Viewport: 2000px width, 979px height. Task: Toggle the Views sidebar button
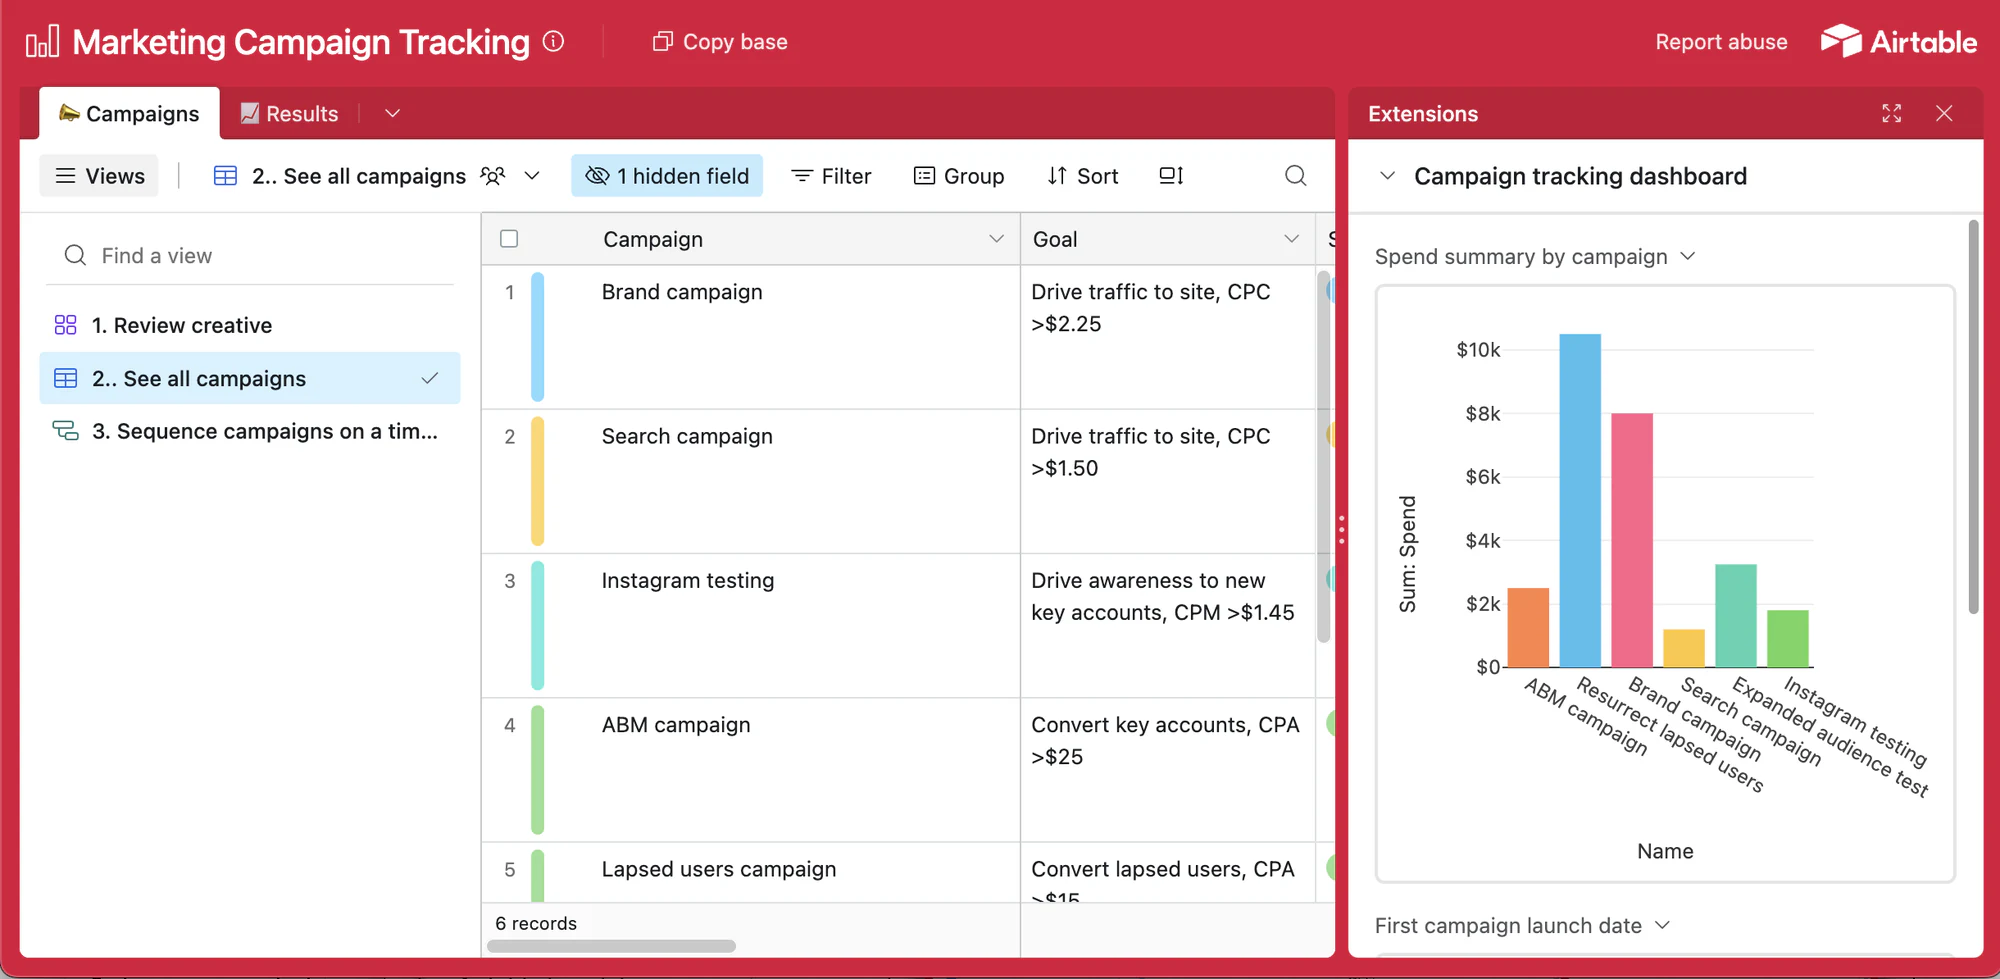99,176
